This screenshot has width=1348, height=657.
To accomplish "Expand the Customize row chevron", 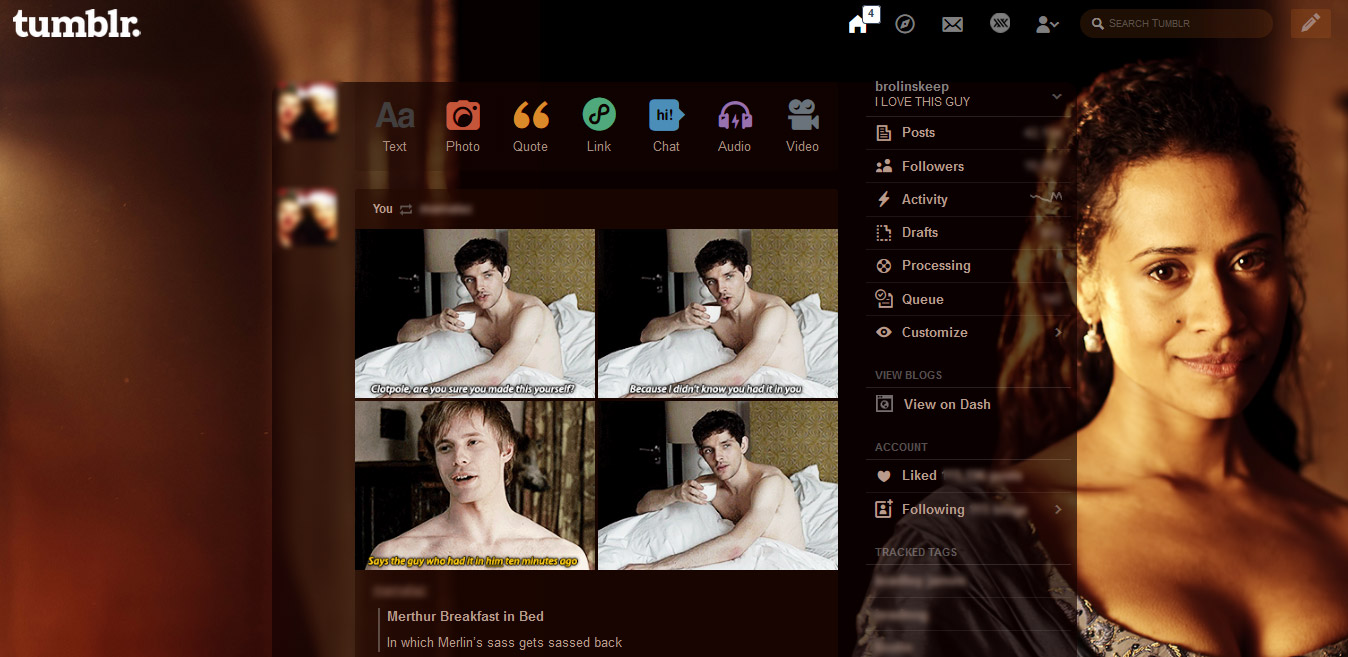I will coord(1058,332).
